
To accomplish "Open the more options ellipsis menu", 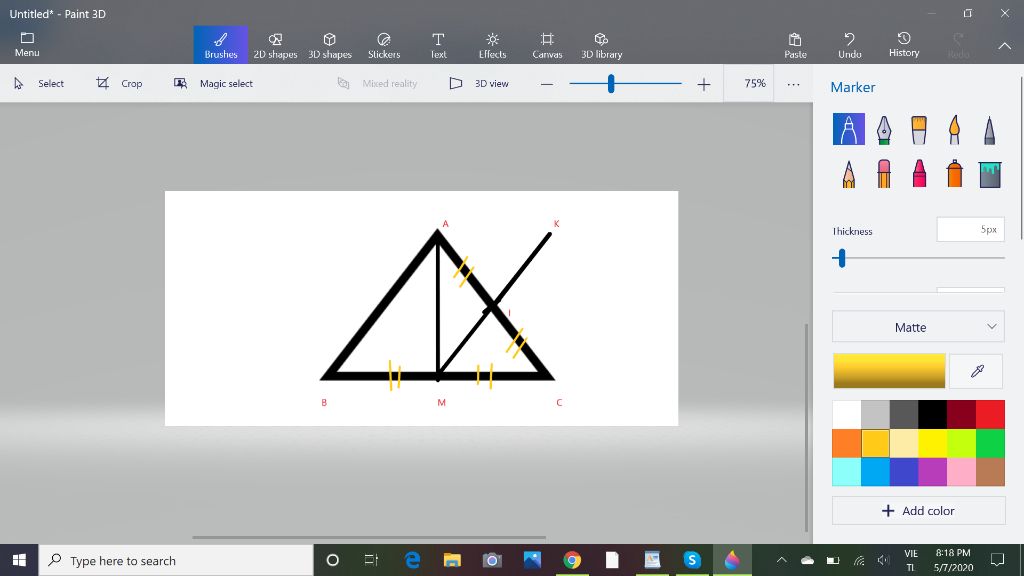I will 793,84.
